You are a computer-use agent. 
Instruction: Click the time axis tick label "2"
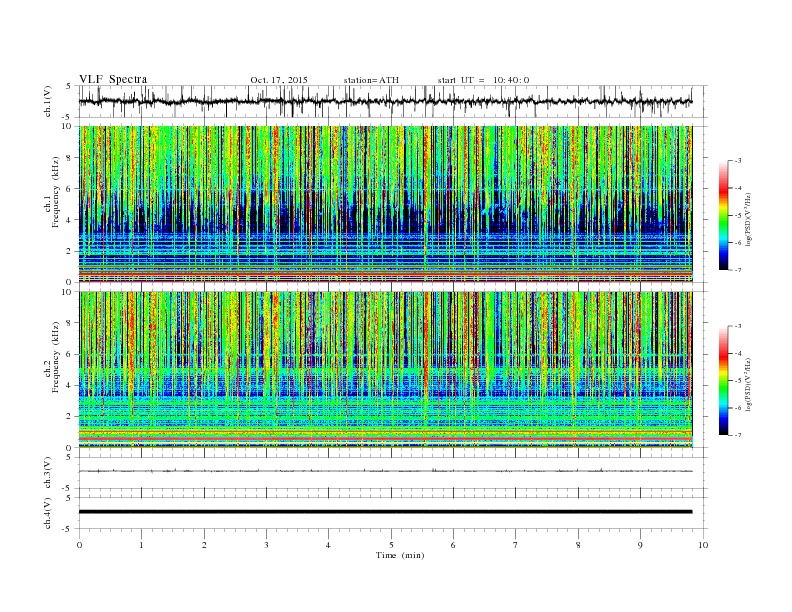click(x=204, y=545)
